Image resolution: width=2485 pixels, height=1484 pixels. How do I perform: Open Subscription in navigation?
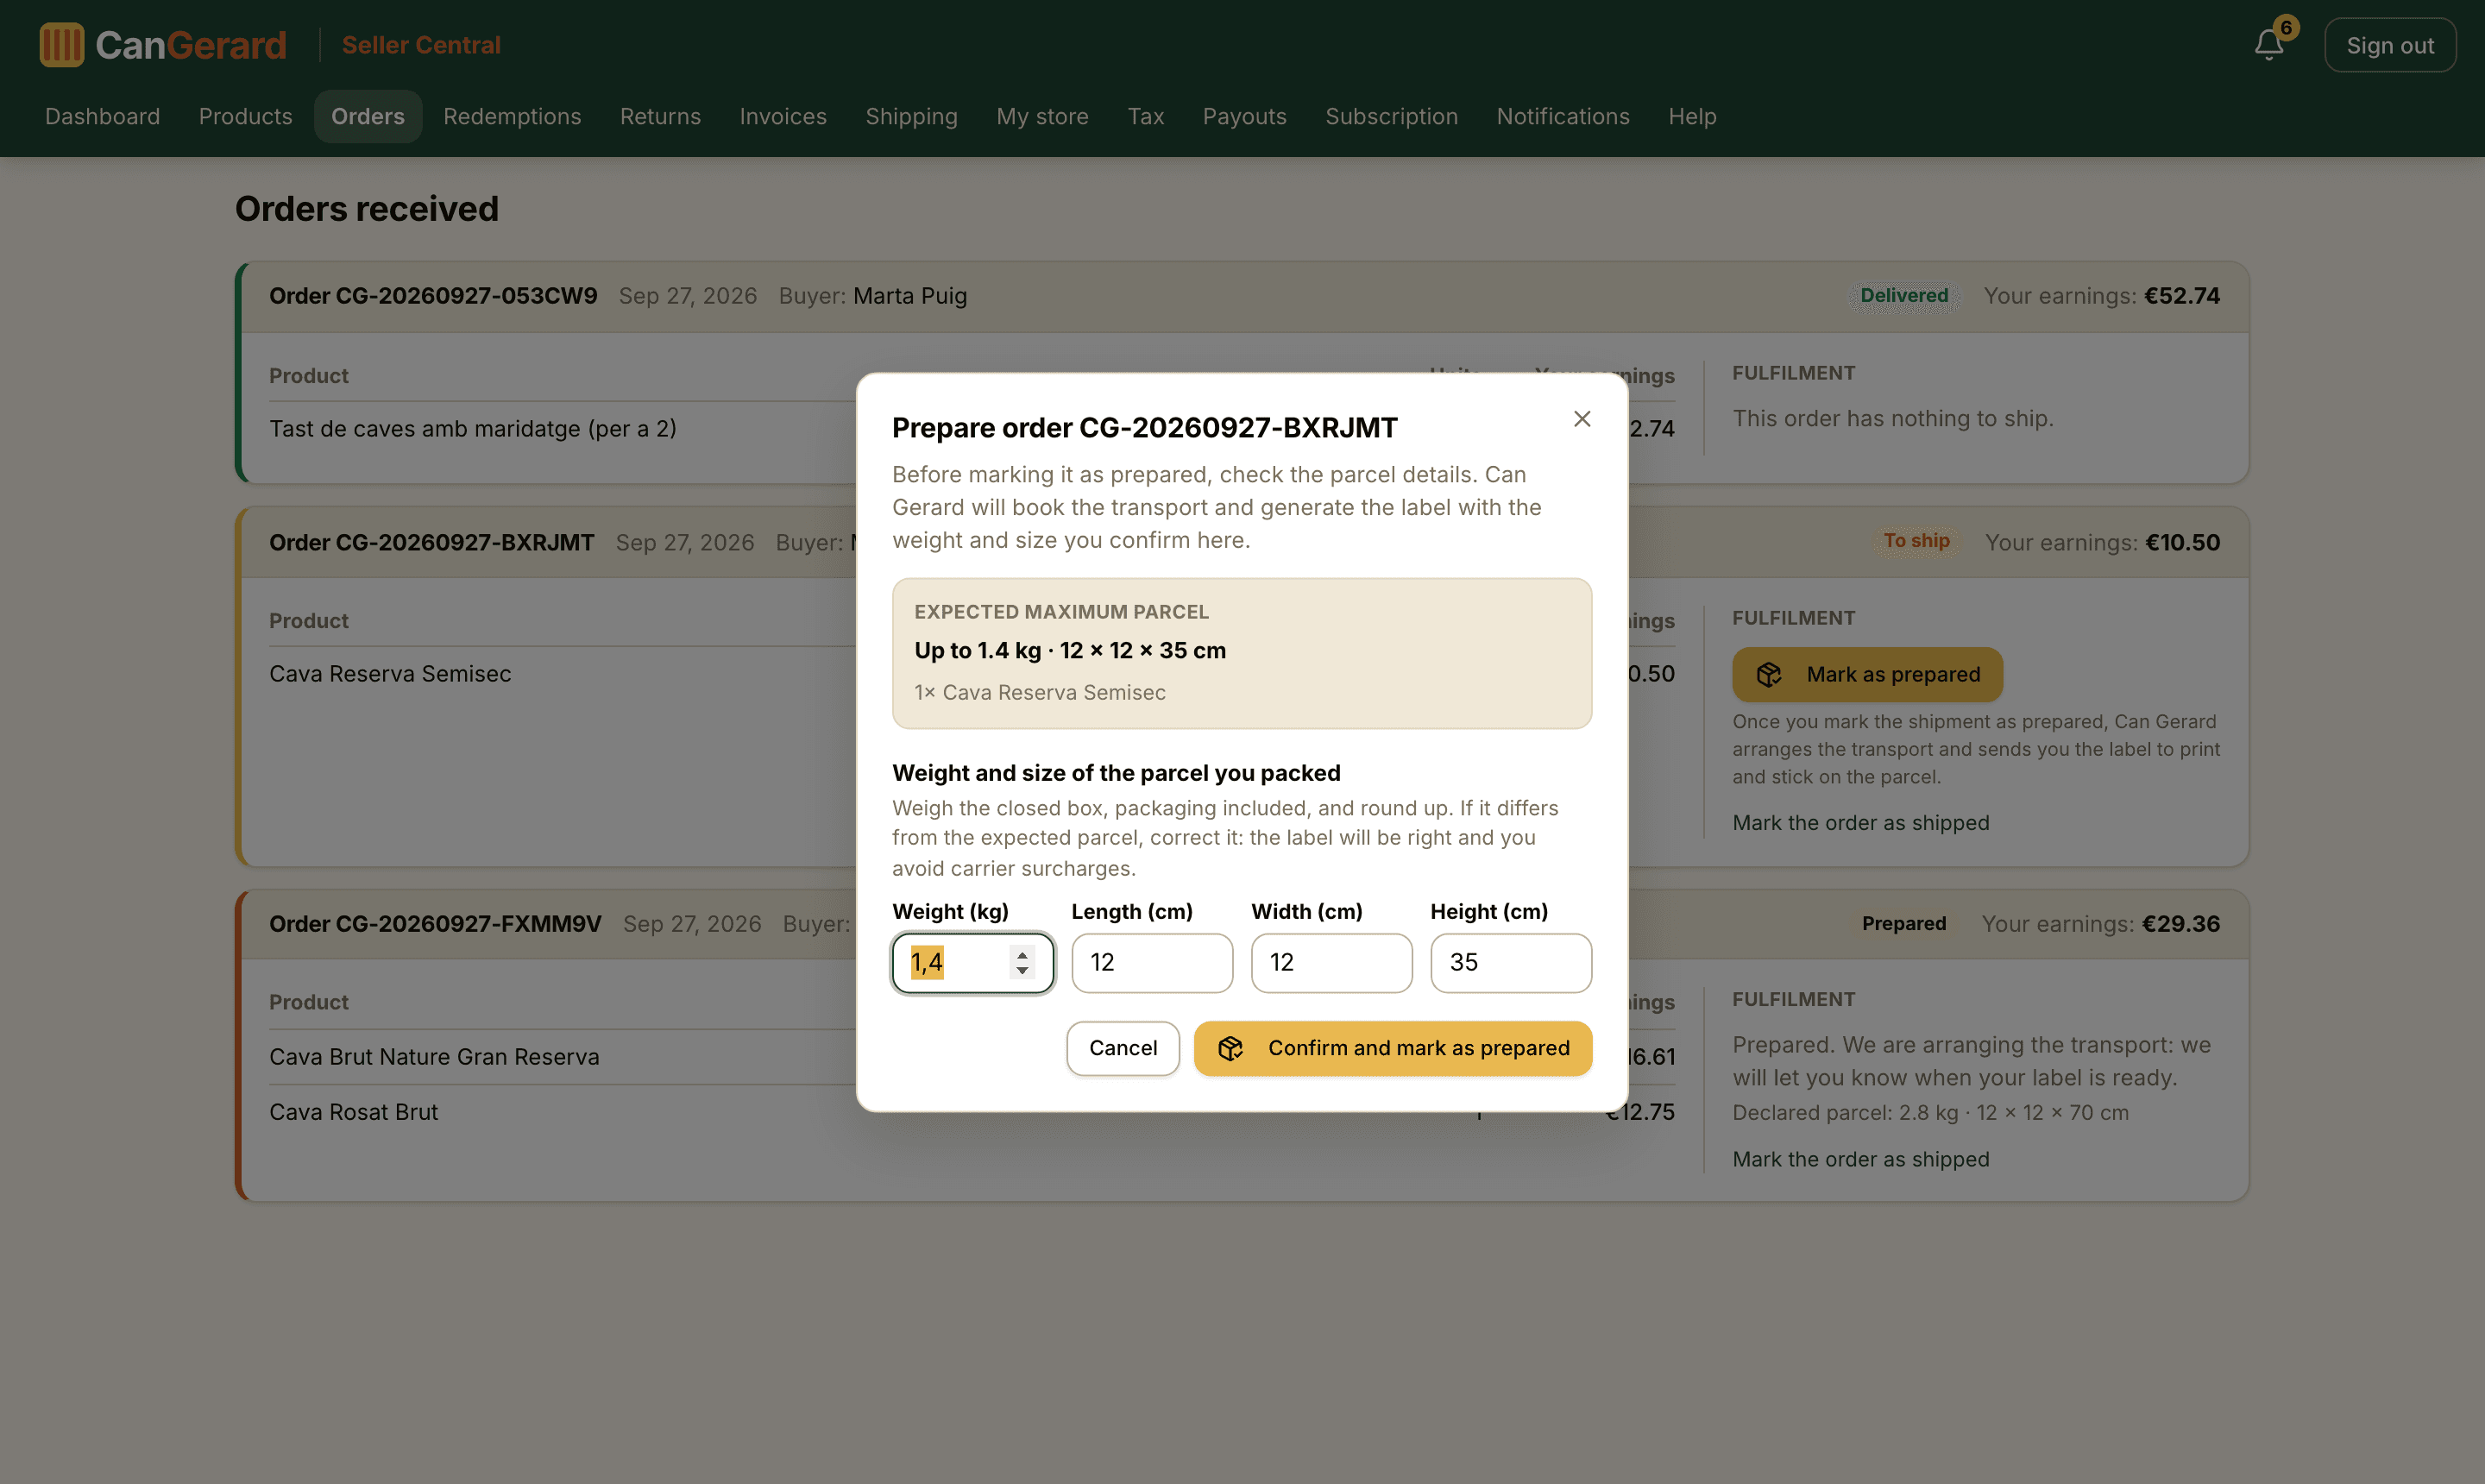point(1391,117)
